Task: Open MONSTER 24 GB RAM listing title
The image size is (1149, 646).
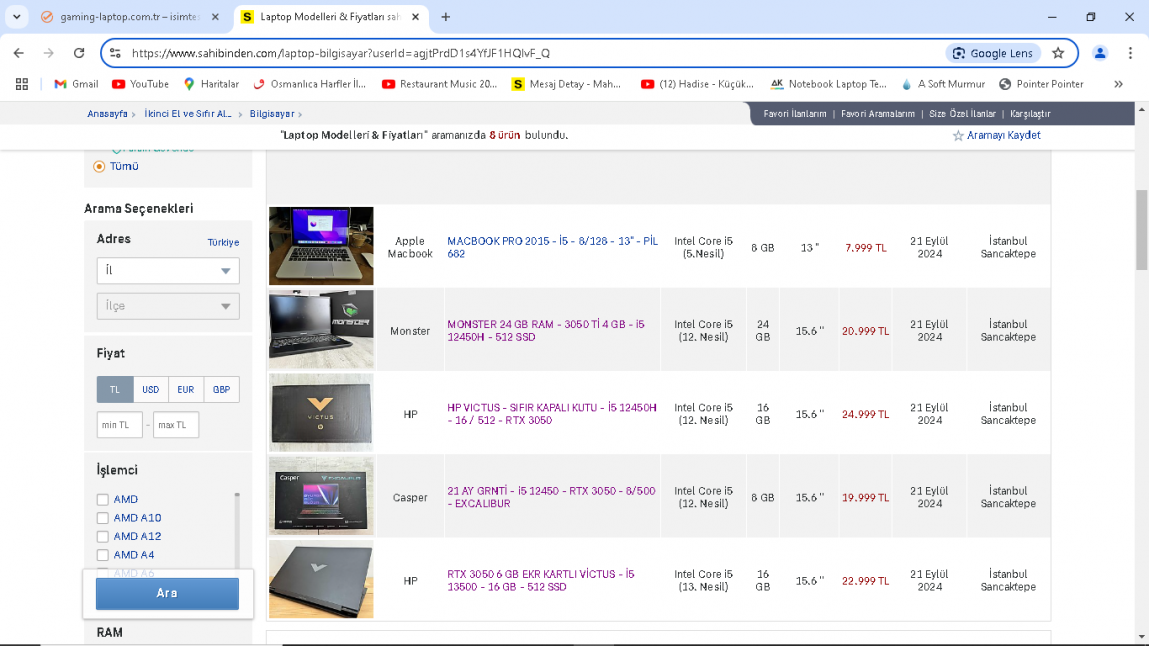Action: point(546,331)
